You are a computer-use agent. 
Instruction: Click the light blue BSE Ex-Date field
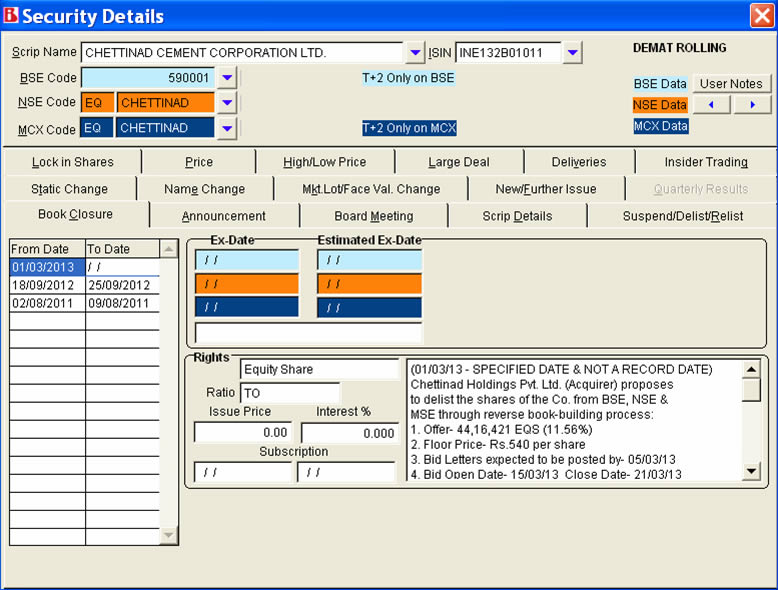pos(247,260)
